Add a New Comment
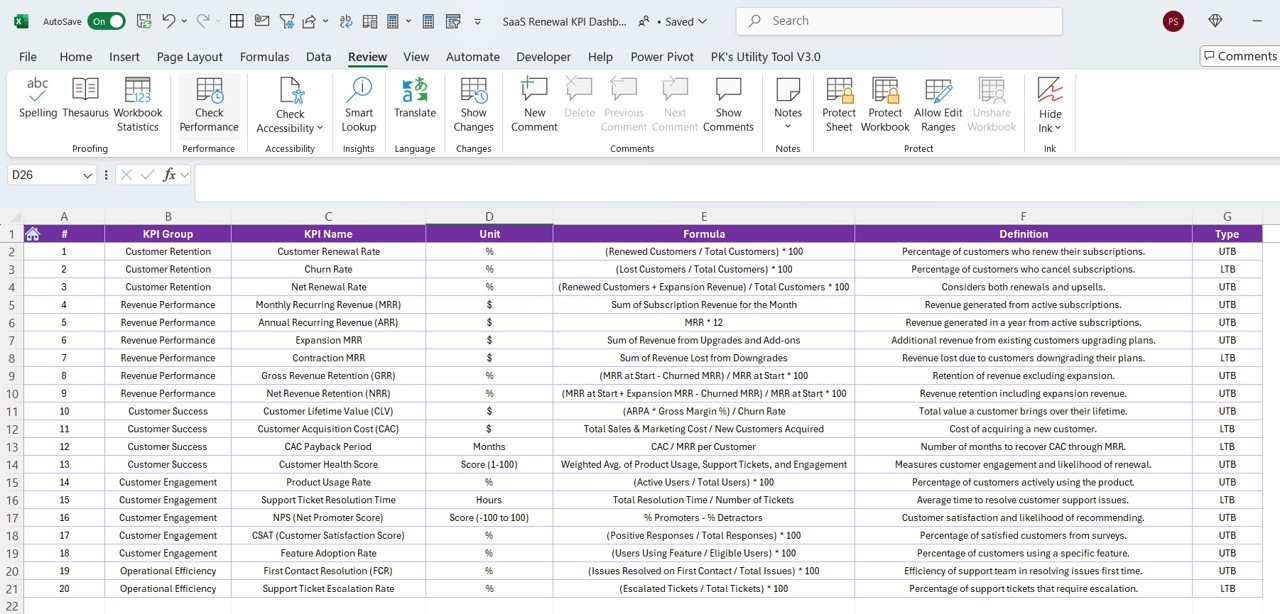Screen dimensions: 1280x614 pyautogui.click(x=535, y=105)
